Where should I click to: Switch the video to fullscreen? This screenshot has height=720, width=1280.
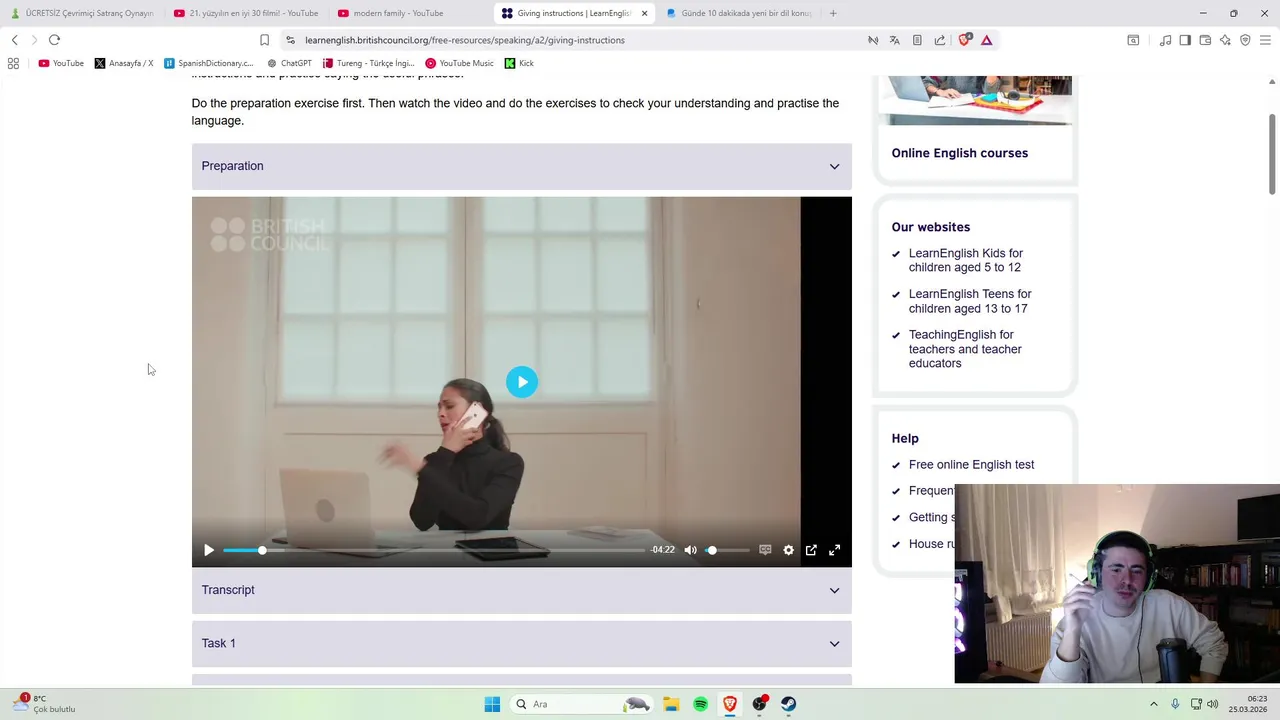point(834,550)
